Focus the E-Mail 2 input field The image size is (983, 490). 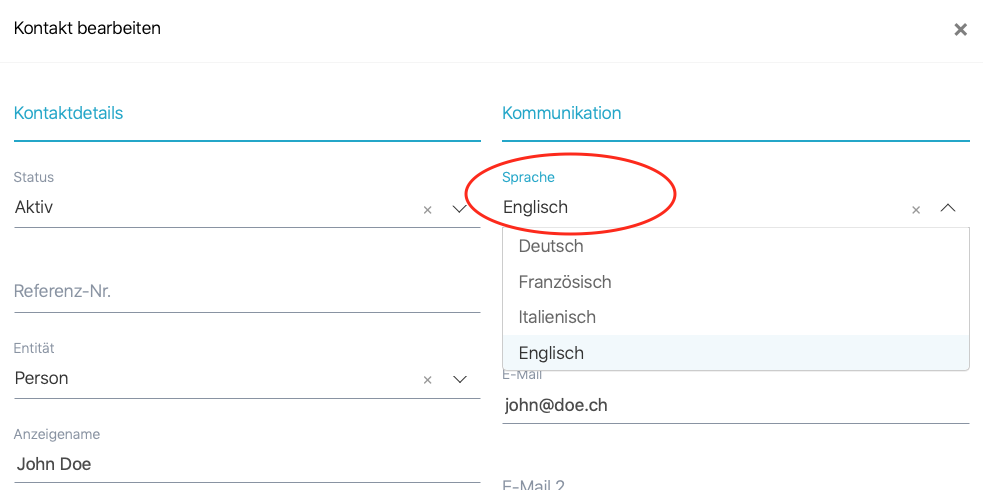coord(735,484)
